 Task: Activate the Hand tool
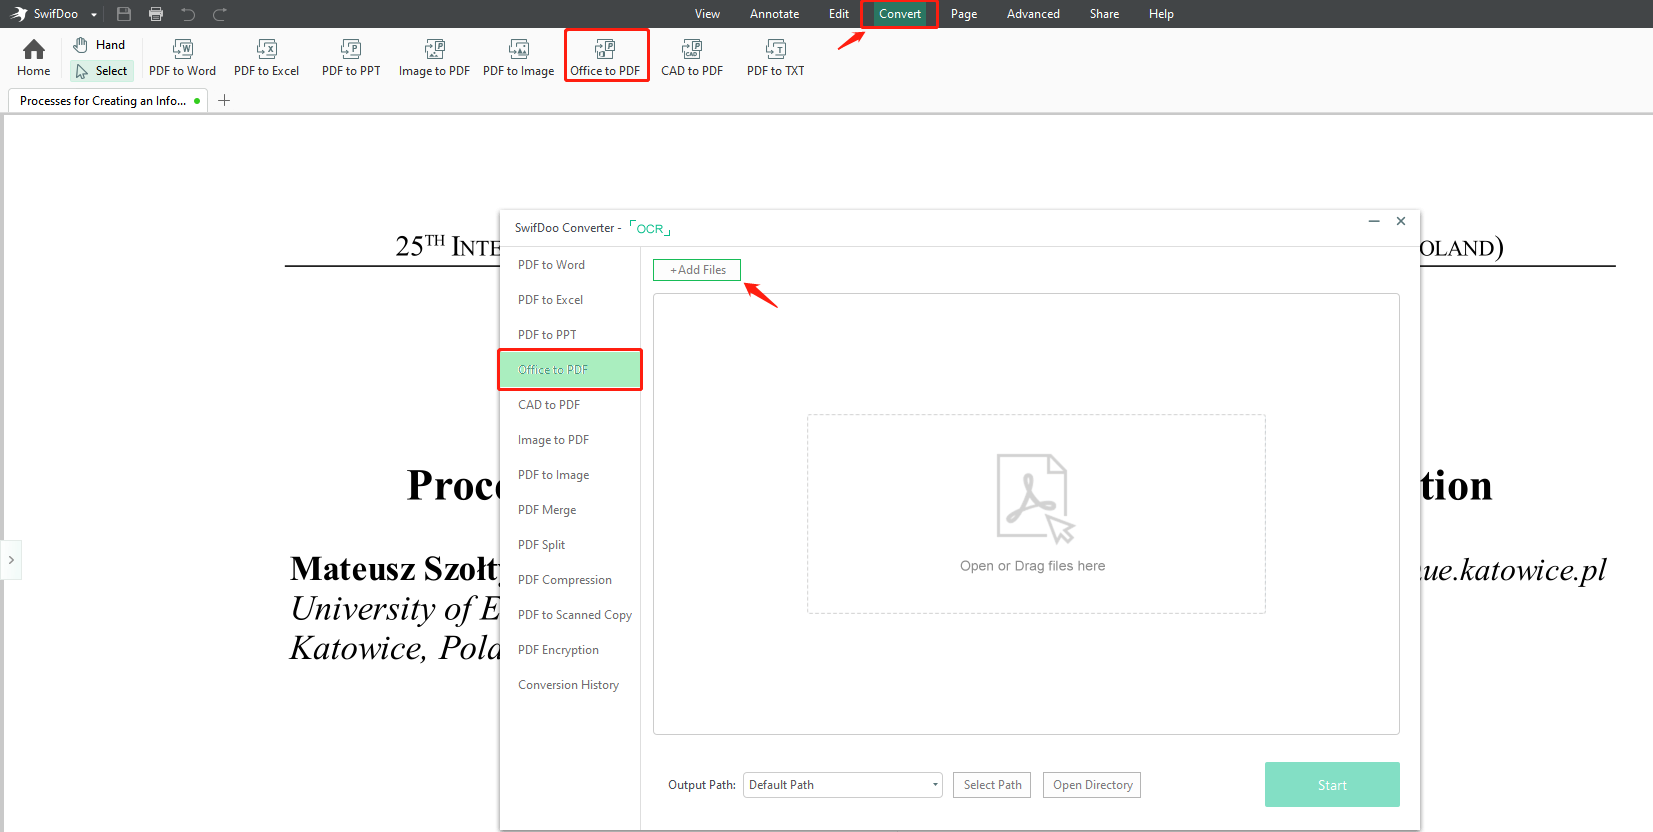(x=99, y=45)
